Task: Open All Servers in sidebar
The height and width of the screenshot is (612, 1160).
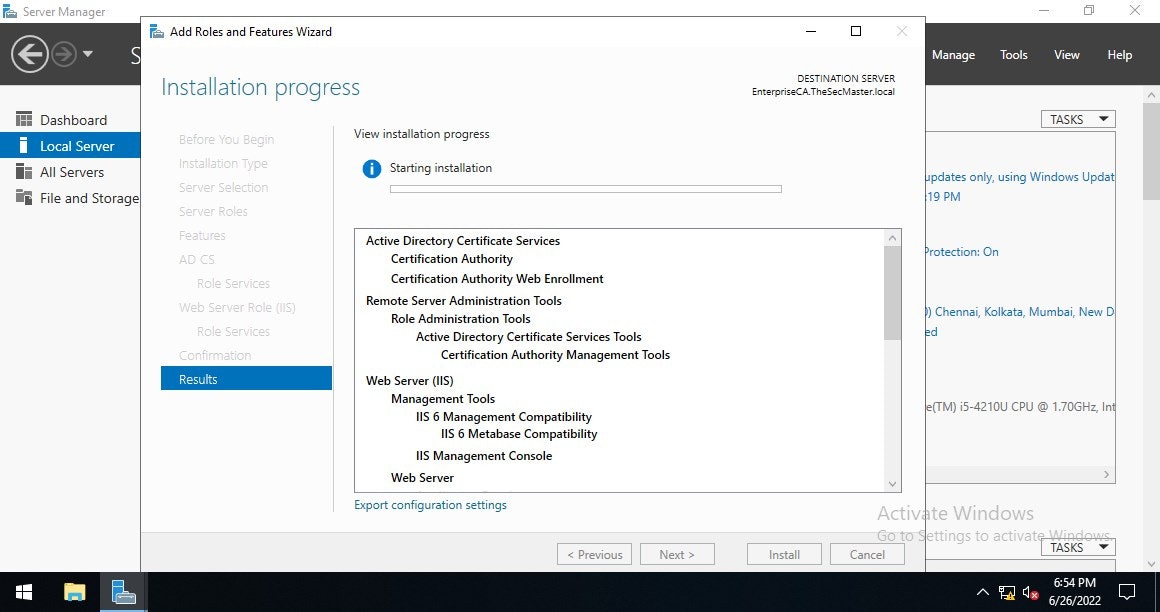Action: point(72,172)
